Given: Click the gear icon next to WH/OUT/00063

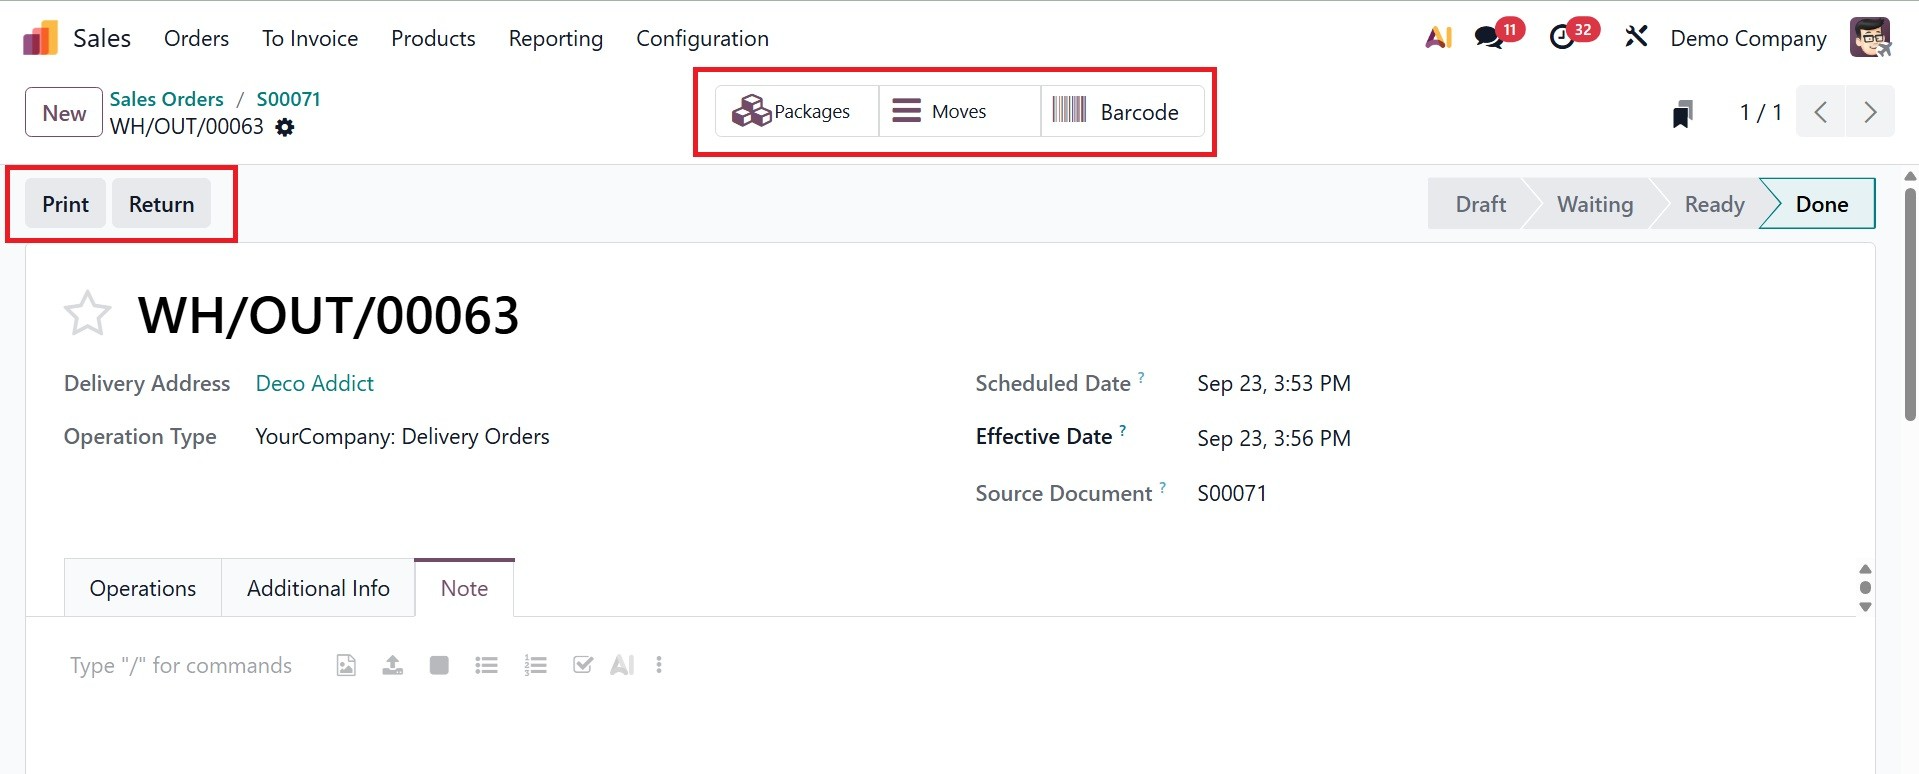Looking at the screenshot, I should 285,127.
